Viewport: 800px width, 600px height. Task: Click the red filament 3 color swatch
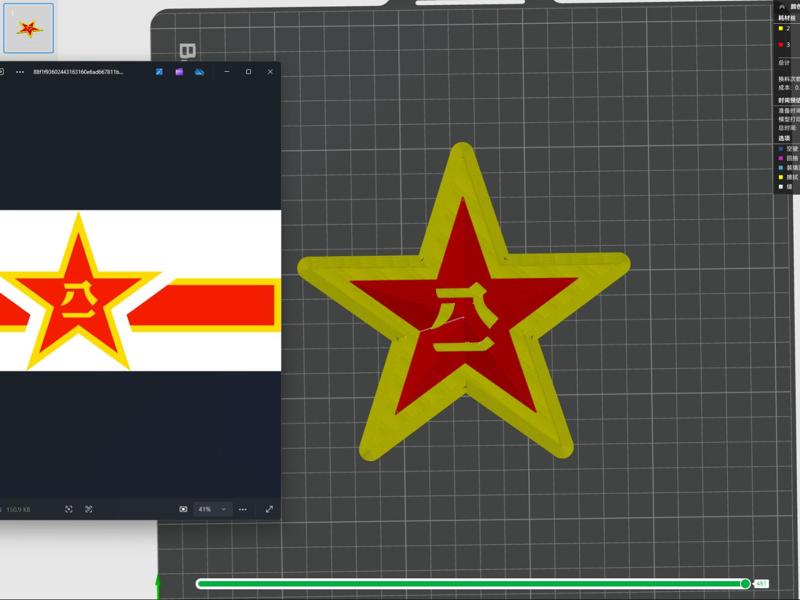[781, 45]
